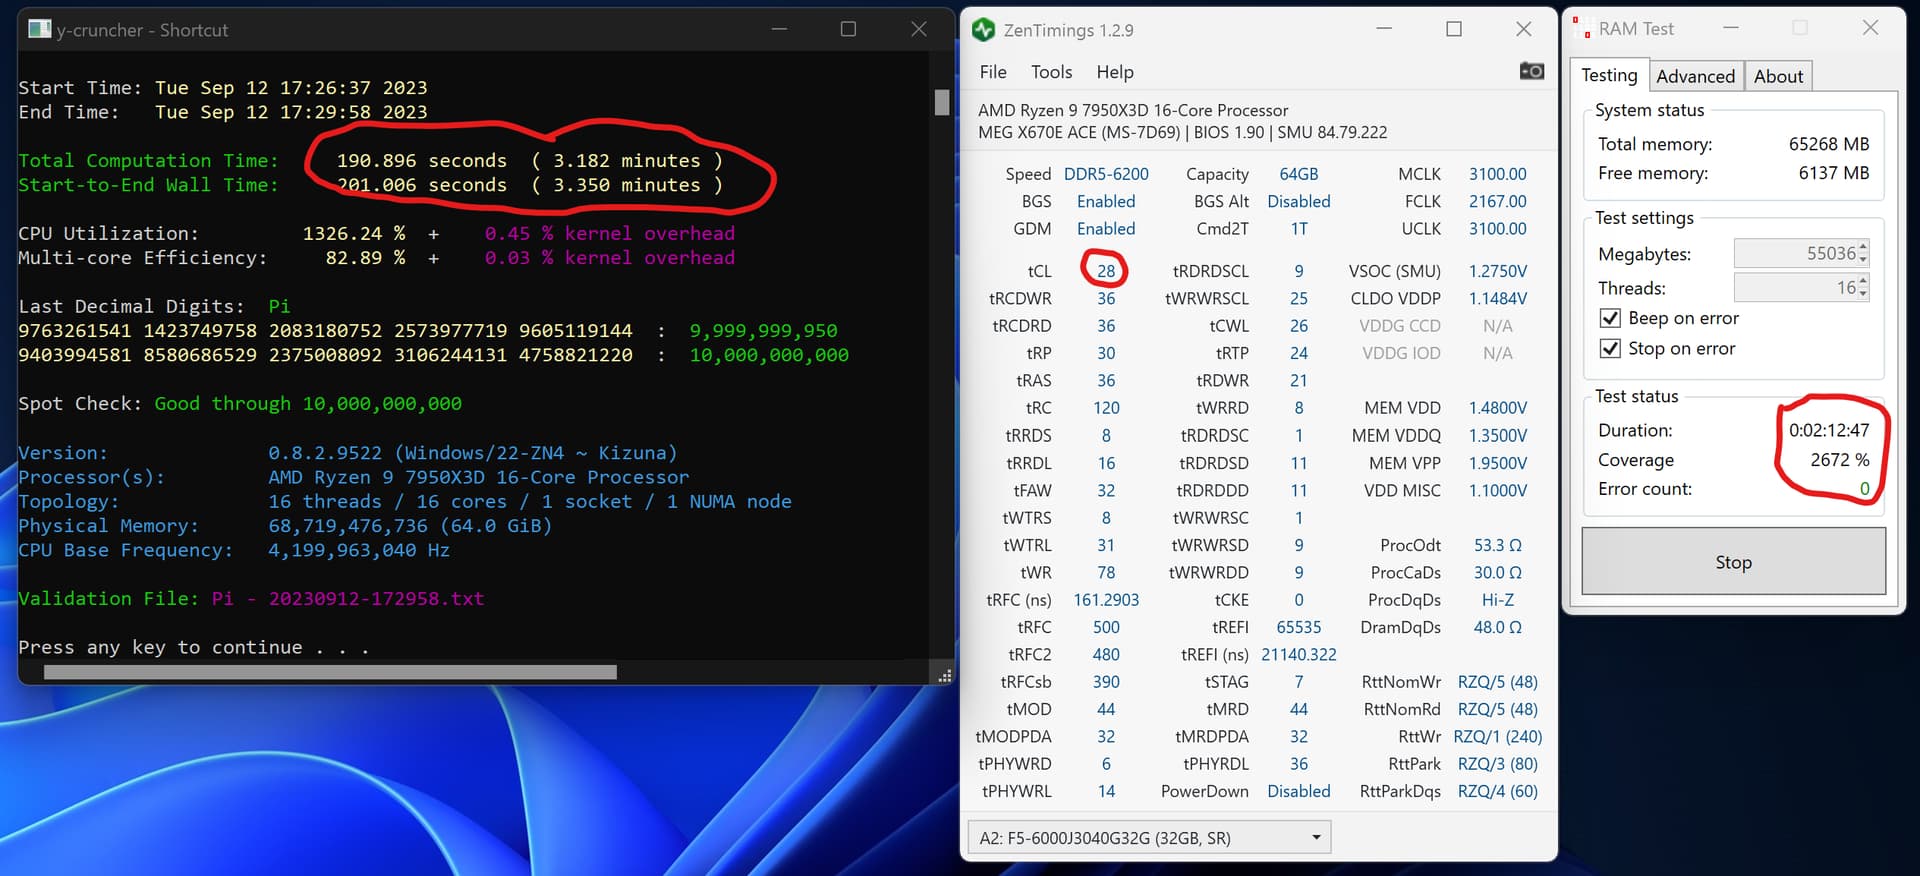Increase the Megabytes value with spinner arrow
This screenshot has width=1920, height=876.
click(1862, 247)
